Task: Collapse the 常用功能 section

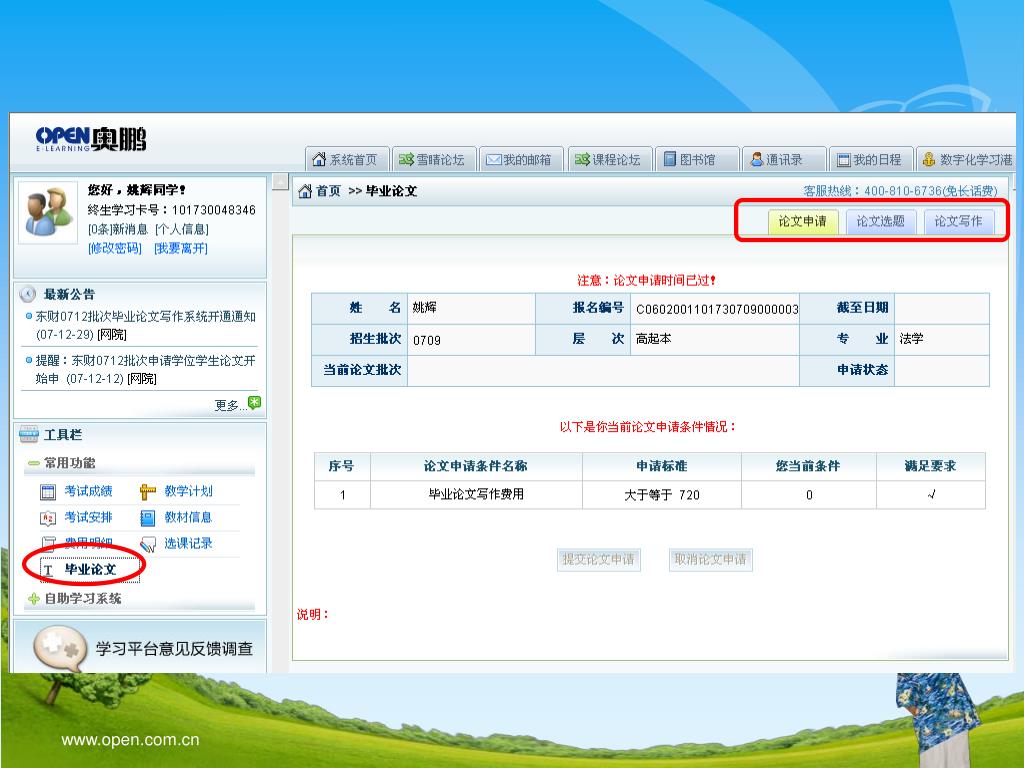Action: (33, 463)
